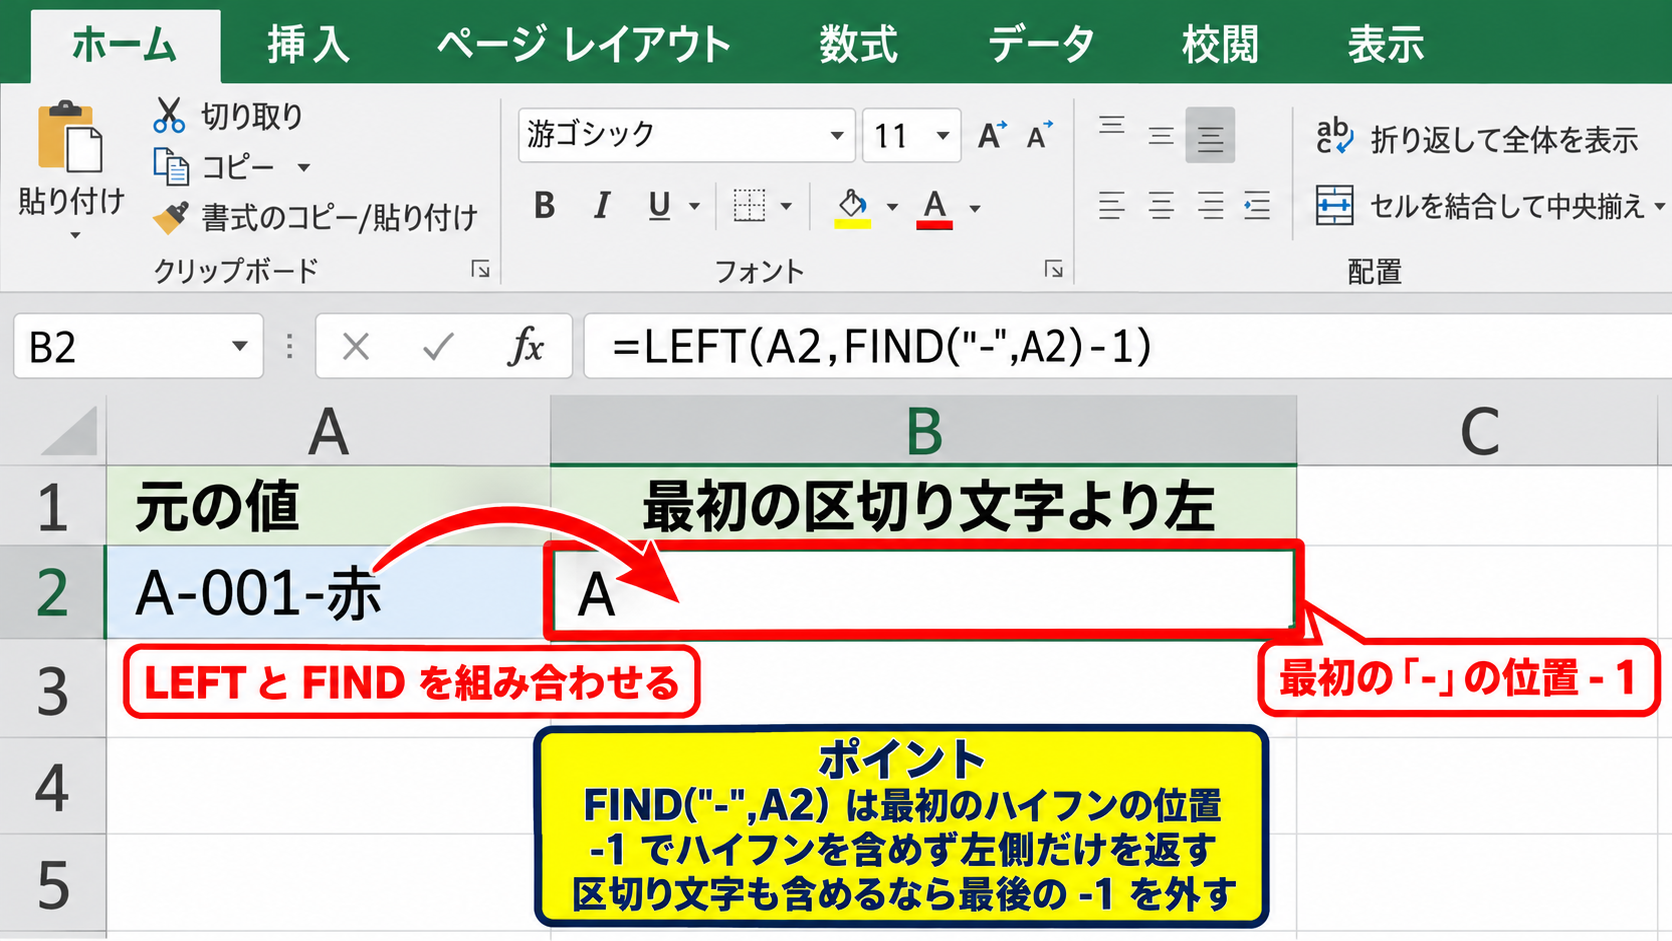
Task: Apply the yellow fill color bucket
Action: [x=853, y=208]
